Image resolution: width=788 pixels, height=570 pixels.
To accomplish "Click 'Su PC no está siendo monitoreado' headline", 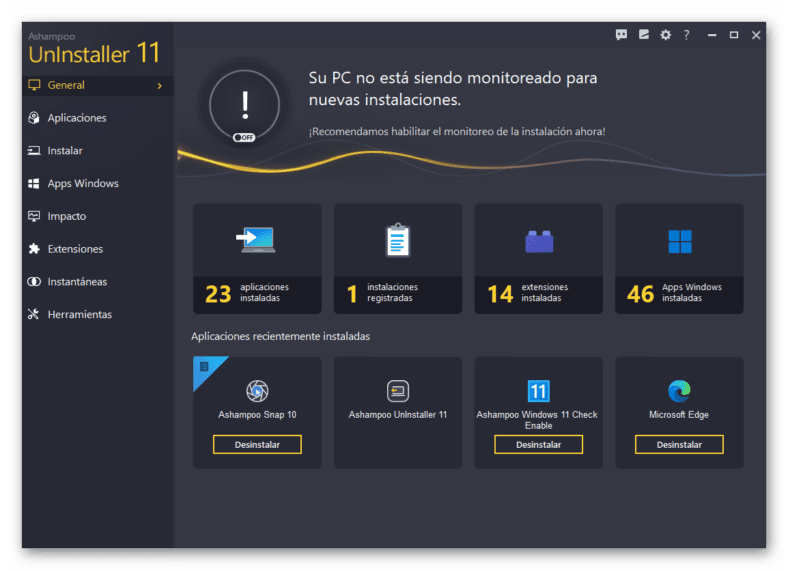I will point(453,88).
